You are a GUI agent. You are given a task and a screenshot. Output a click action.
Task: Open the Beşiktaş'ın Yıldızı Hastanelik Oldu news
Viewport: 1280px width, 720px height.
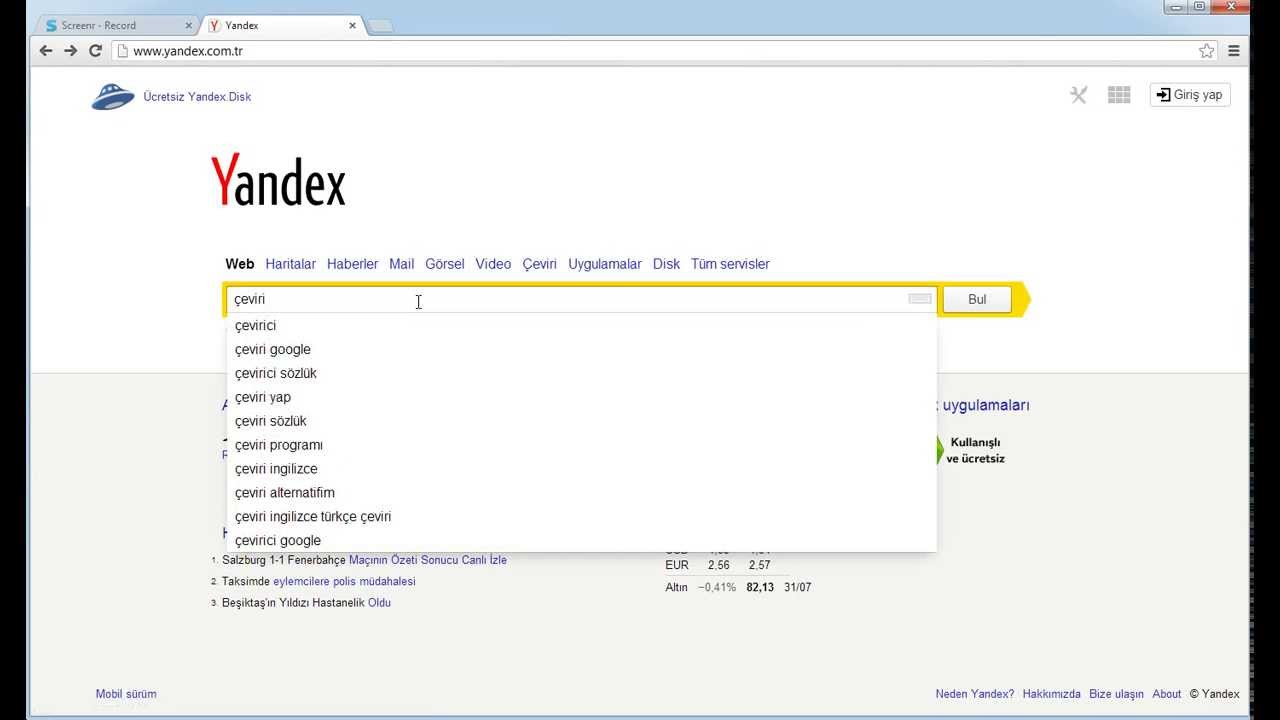[x=306, y=603]
